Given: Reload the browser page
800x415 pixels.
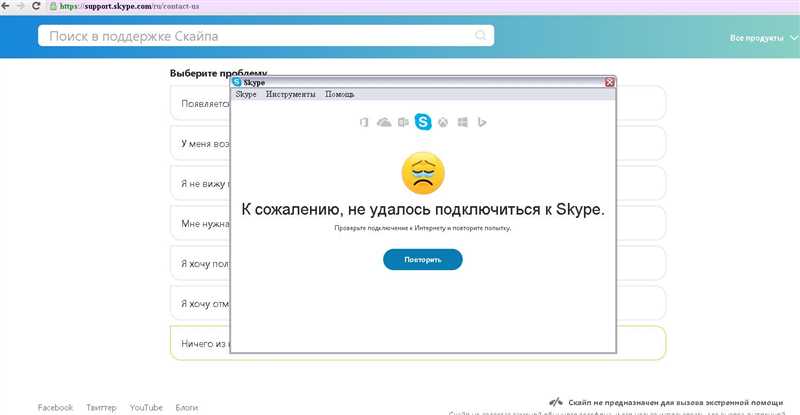Looking at the screenshot, I should pos(36,6).
